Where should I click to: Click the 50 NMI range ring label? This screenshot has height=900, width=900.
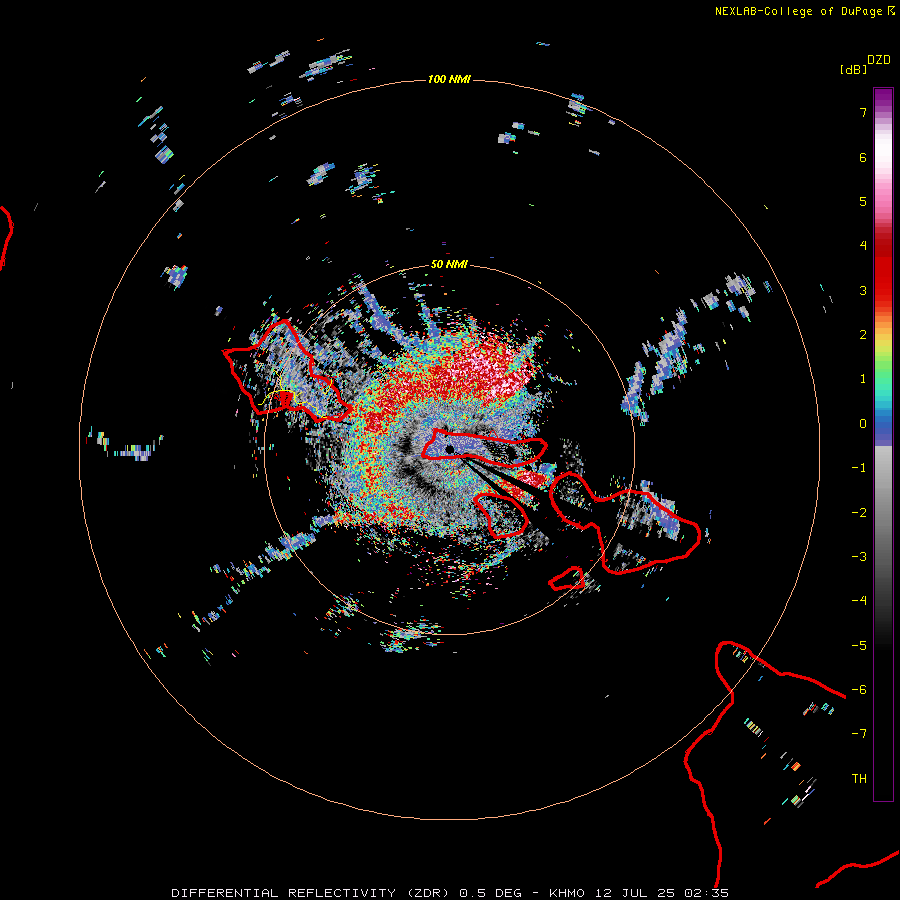coord(449,264)
